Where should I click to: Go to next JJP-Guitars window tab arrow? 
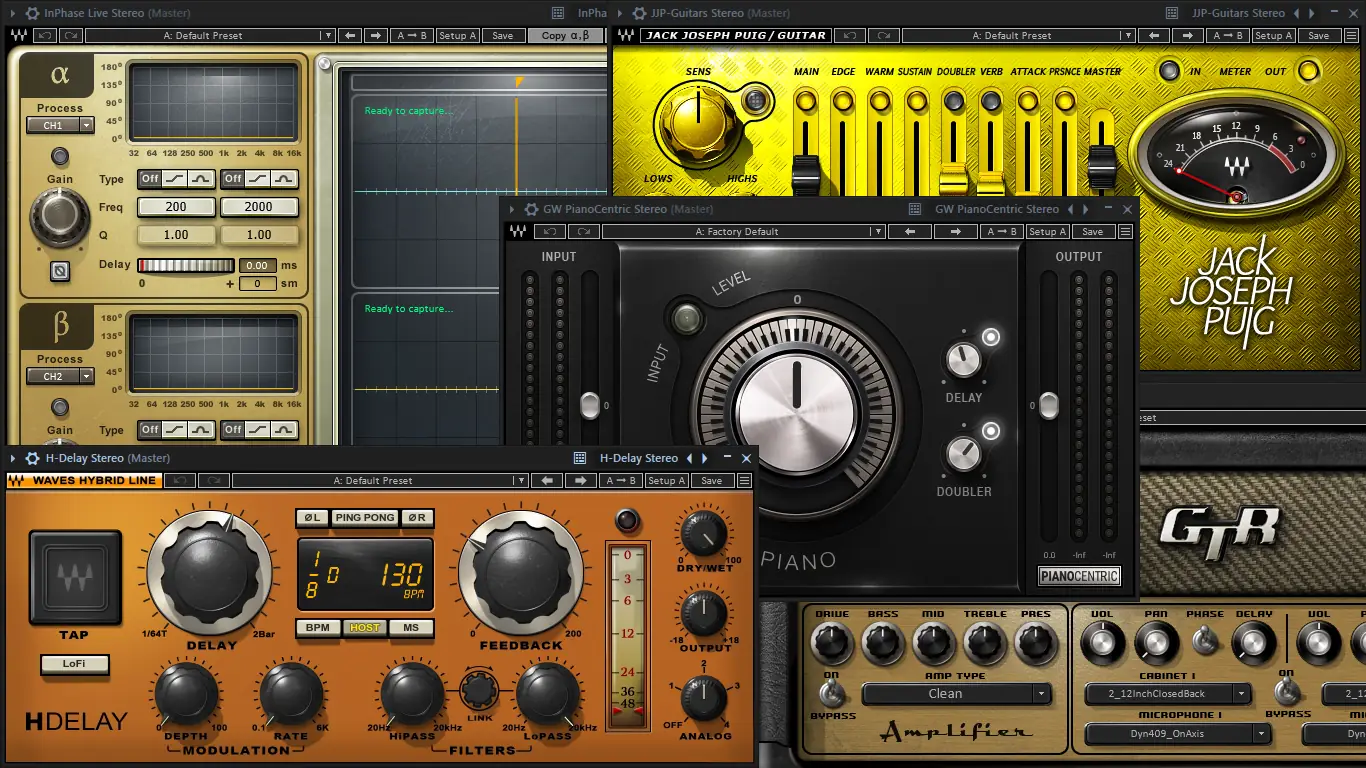[1312, 13]
